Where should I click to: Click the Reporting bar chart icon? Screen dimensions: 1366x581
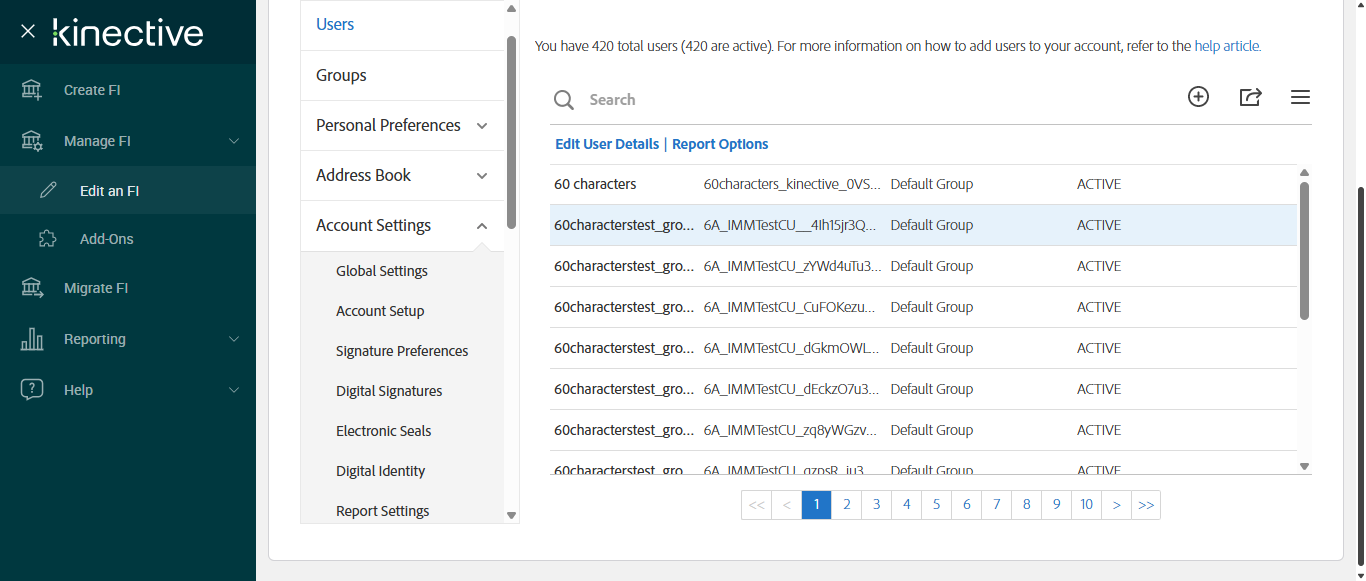pyautogui.click(x=32, y=339)
